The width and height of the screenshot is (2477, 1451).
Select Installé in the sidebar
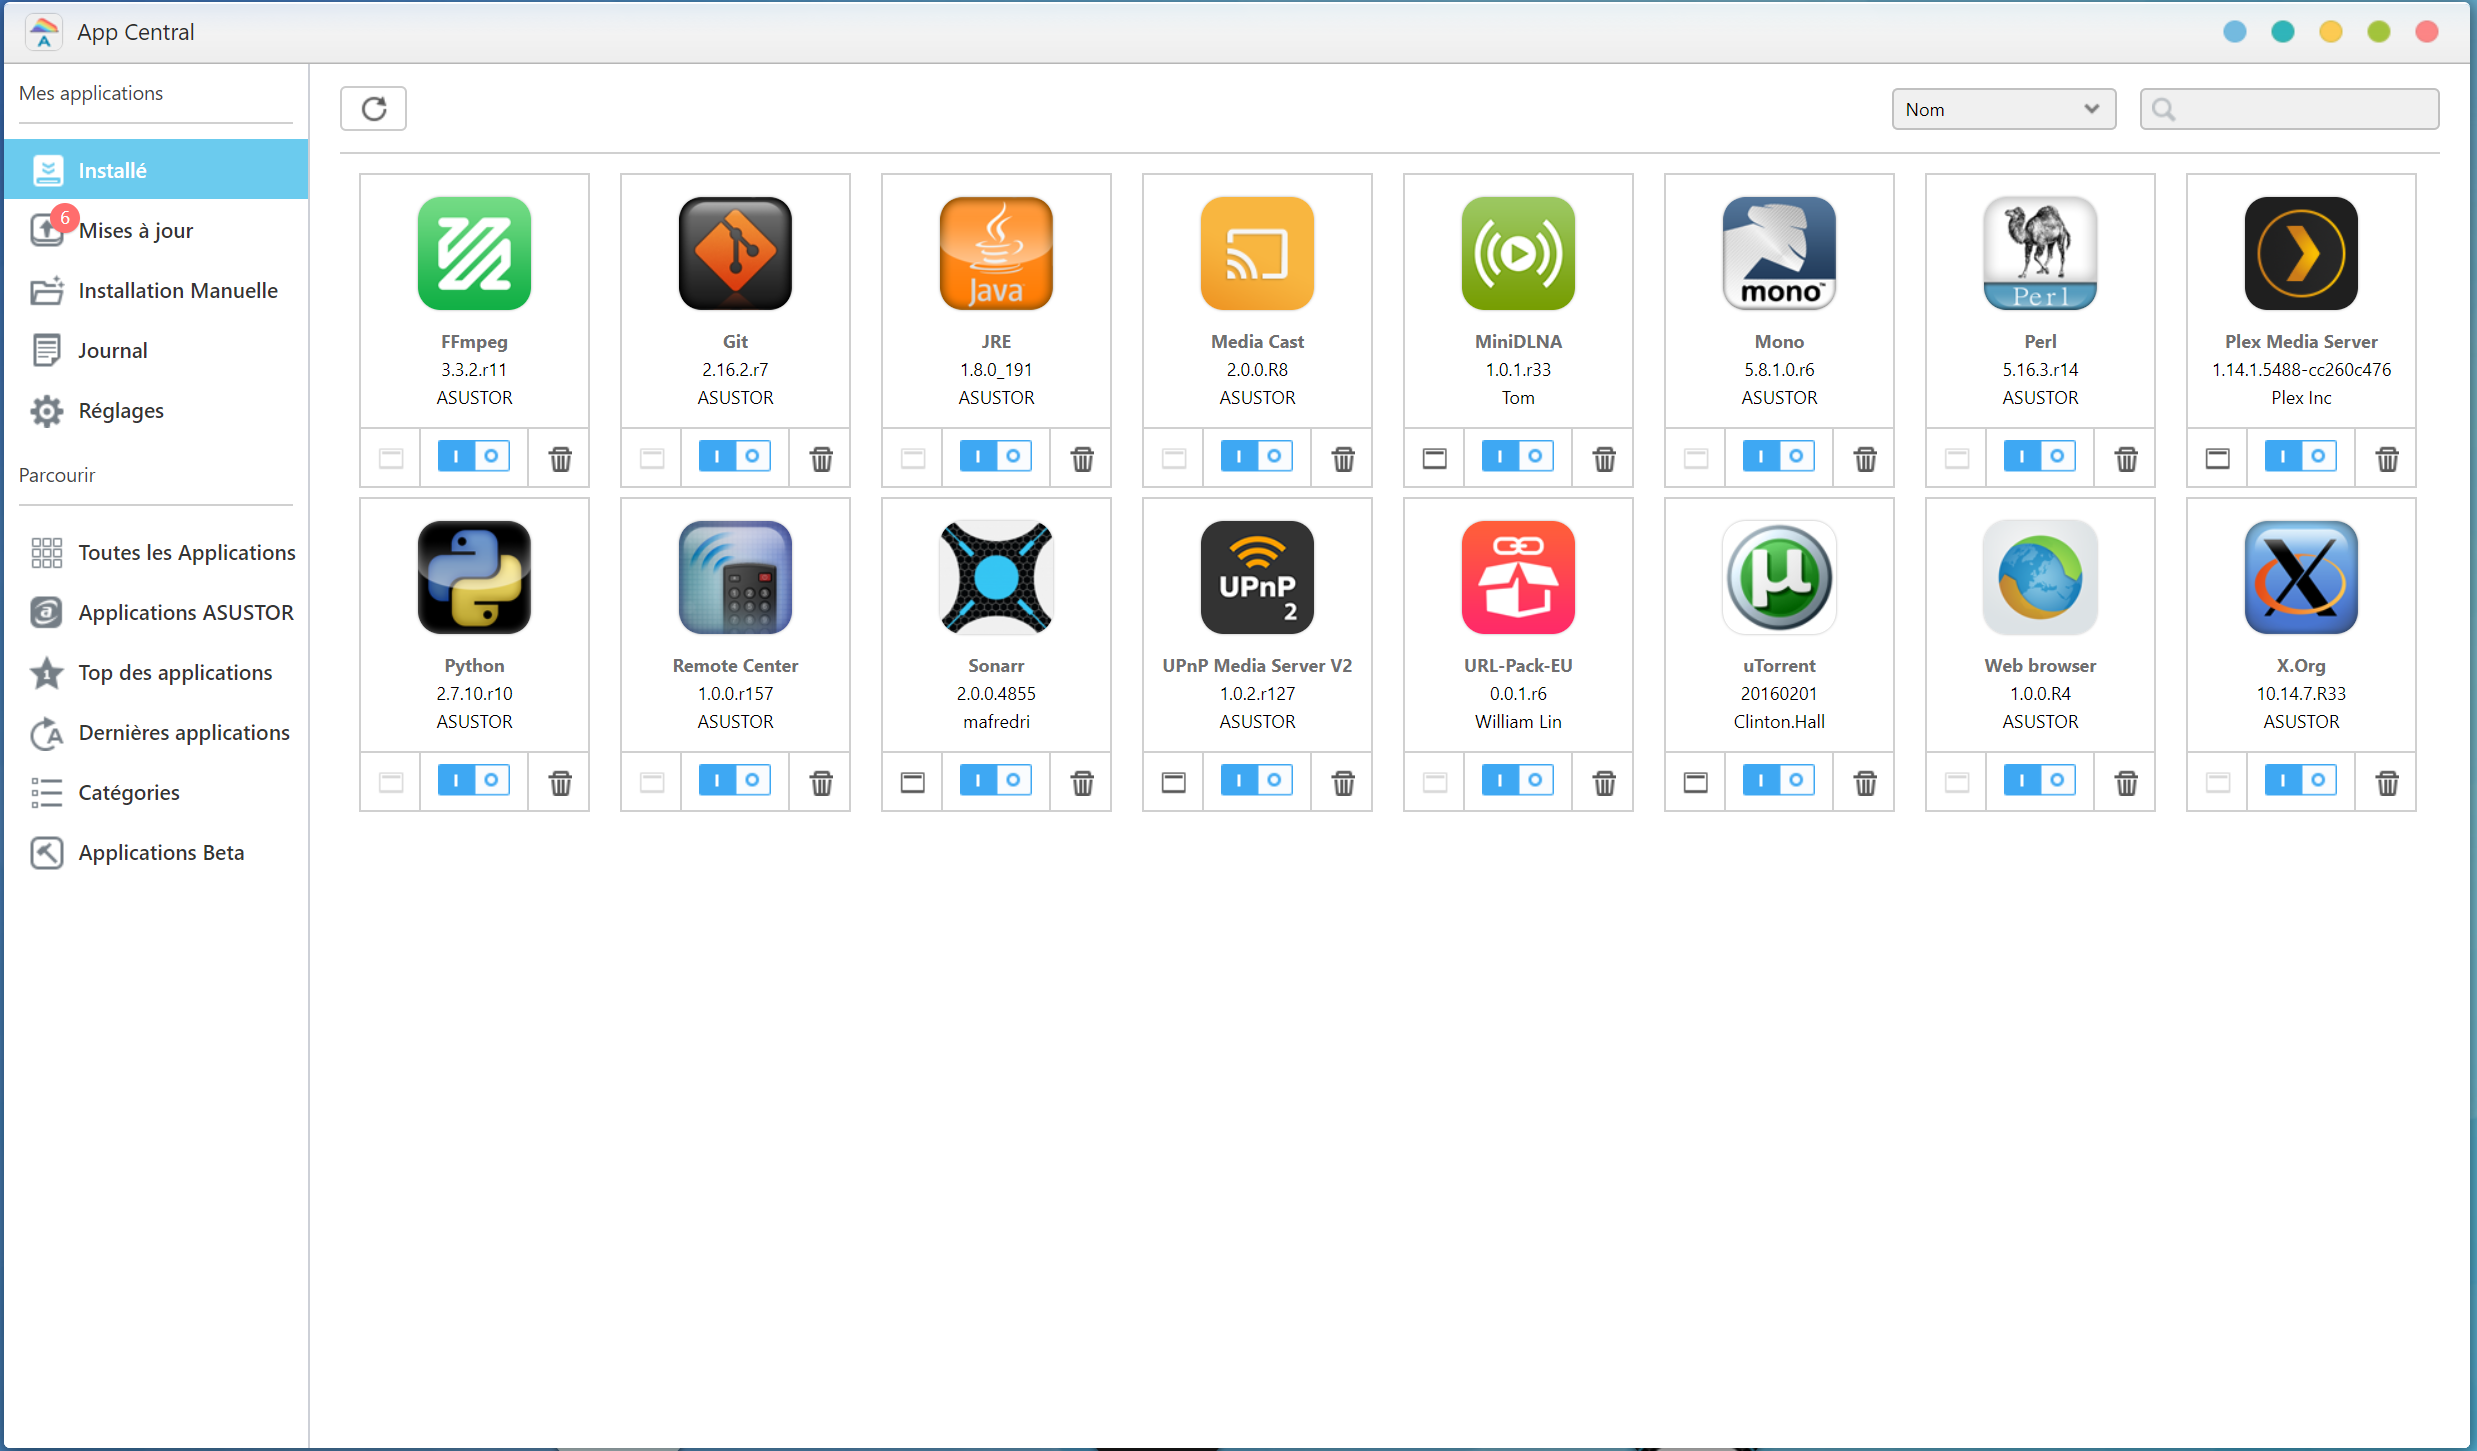pyautogui.click(x=156, y=170)
